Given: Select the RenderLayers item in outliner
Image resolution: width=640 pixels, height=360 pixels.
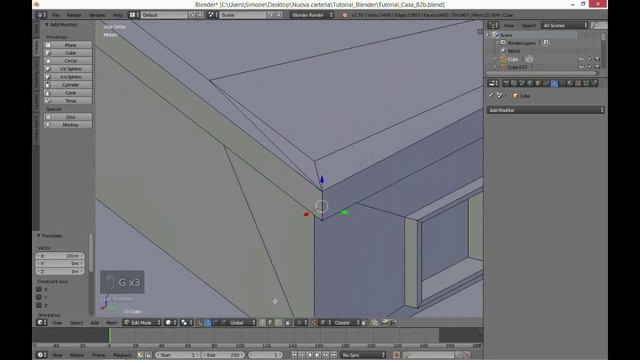Looking at the screenshot, I should click(521, 43).
